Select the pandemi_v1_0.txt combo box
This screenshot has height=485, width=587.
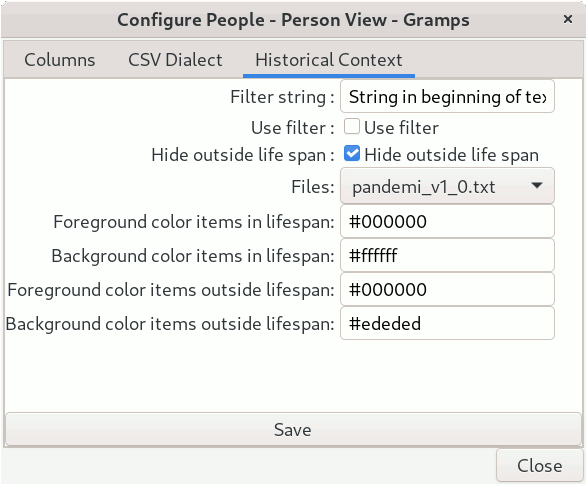click(447, 186)
